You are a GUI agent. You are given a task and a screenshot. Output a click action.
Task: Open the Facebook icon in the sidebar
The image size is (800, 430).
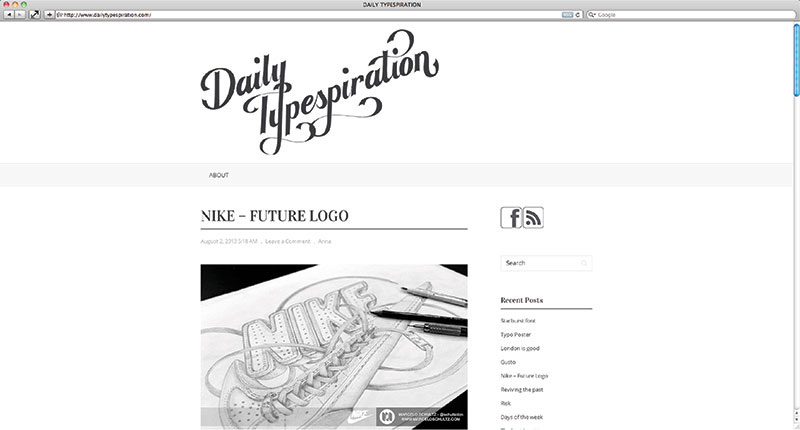click(511, 218)
